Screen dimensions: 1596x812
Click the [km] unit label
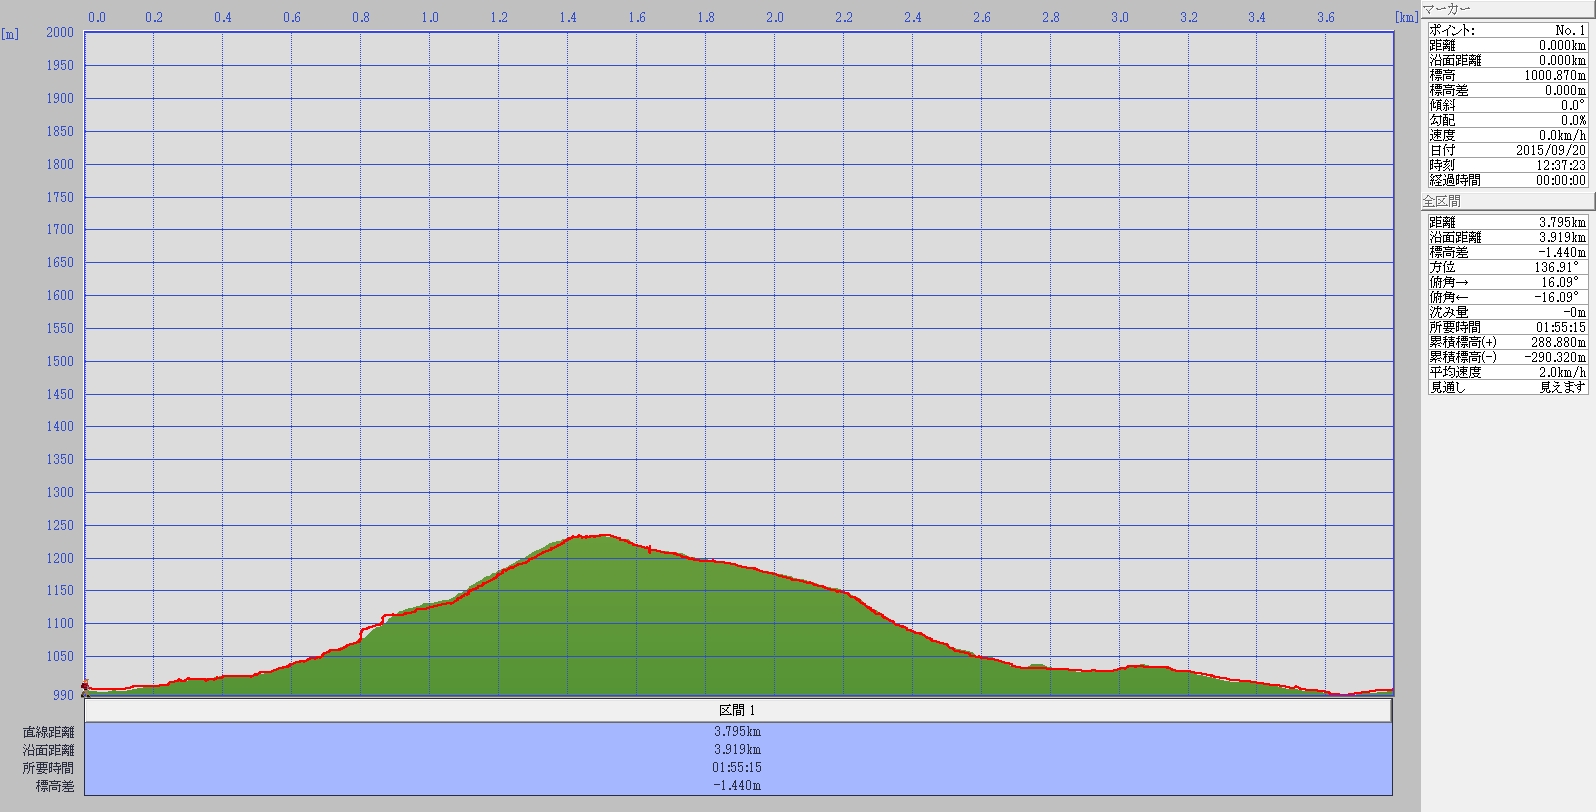click(x=1407, y=17)
